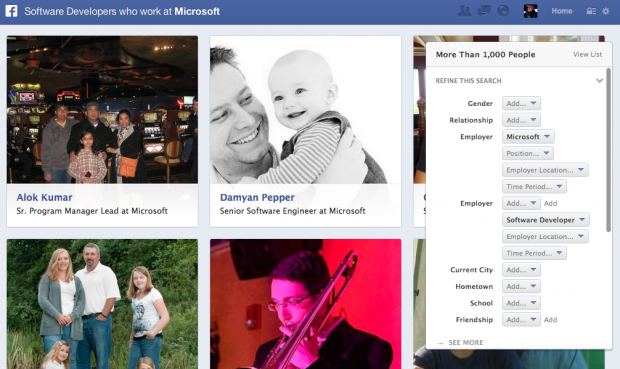Collapse the Refine This Search section
Screen dimensions: 620x369
[599, 81]
